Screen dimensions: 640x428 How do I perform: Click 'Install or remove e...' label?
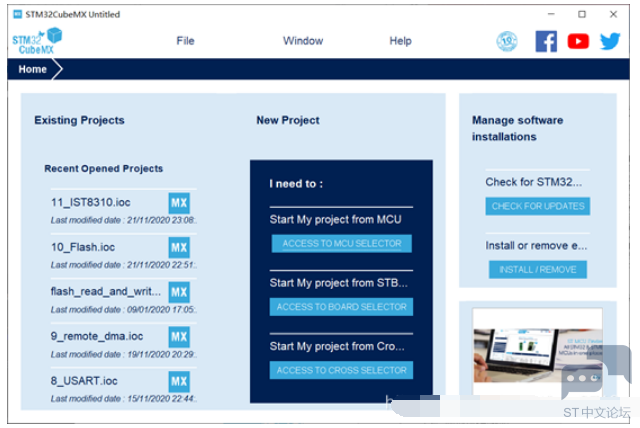(536, 246)
